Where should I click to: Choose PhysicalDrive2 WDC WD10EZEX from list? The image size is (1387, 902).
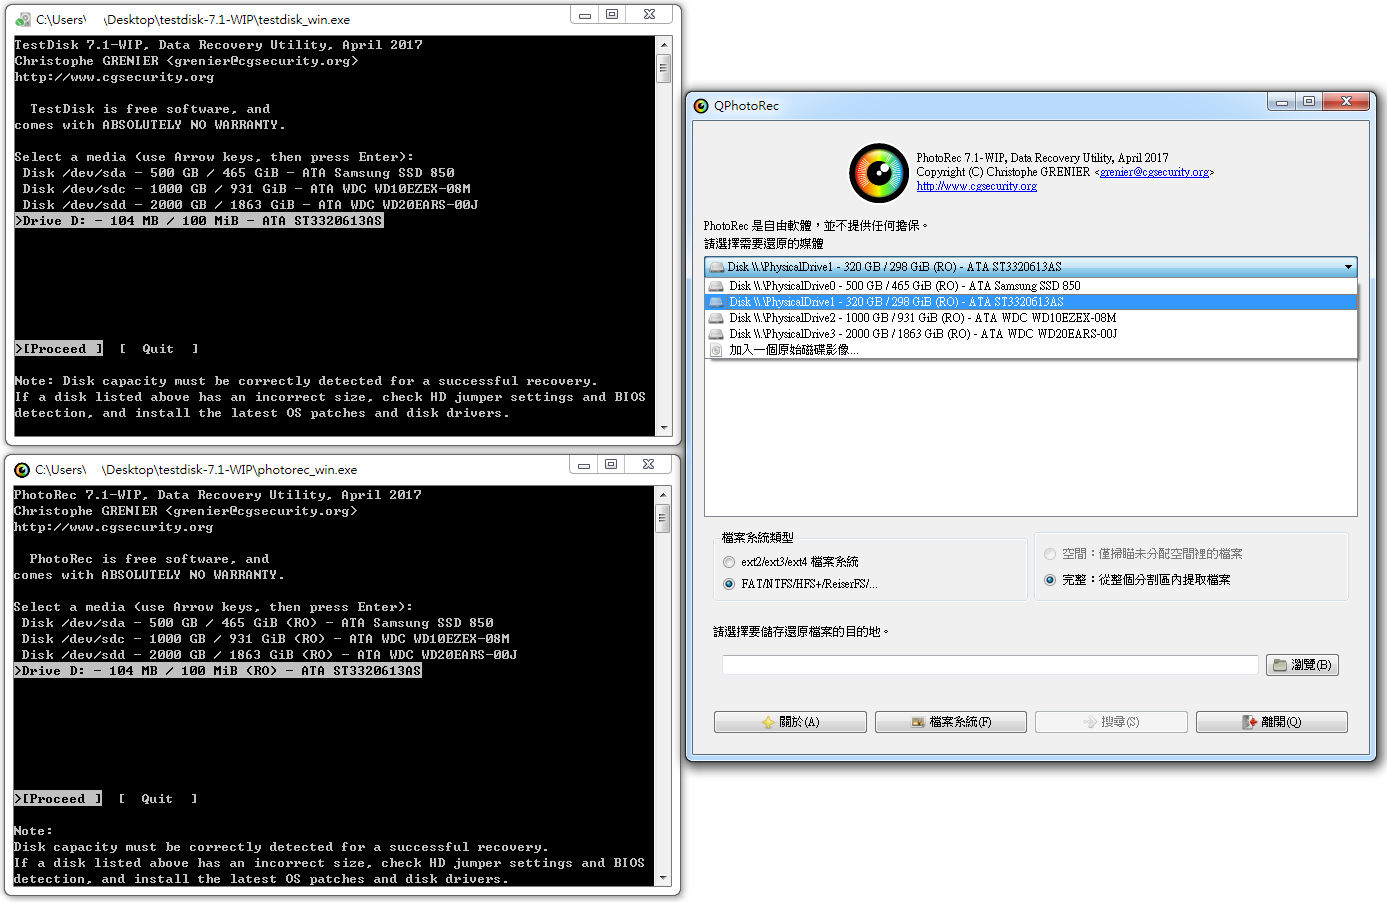click(1031, 318)
